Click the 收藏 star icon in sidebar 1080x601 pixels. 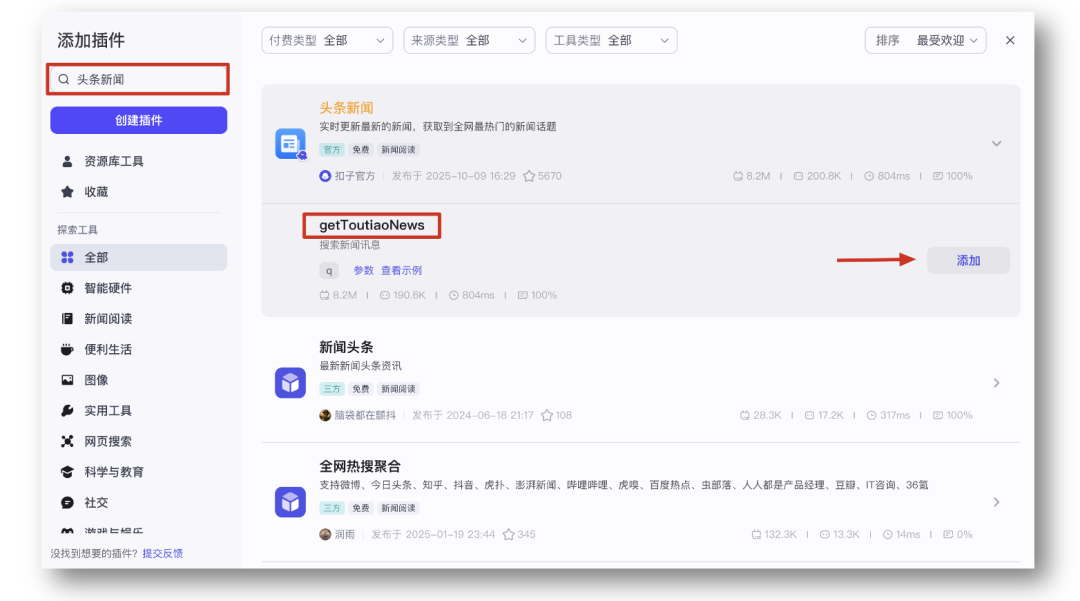click(67, 191)
